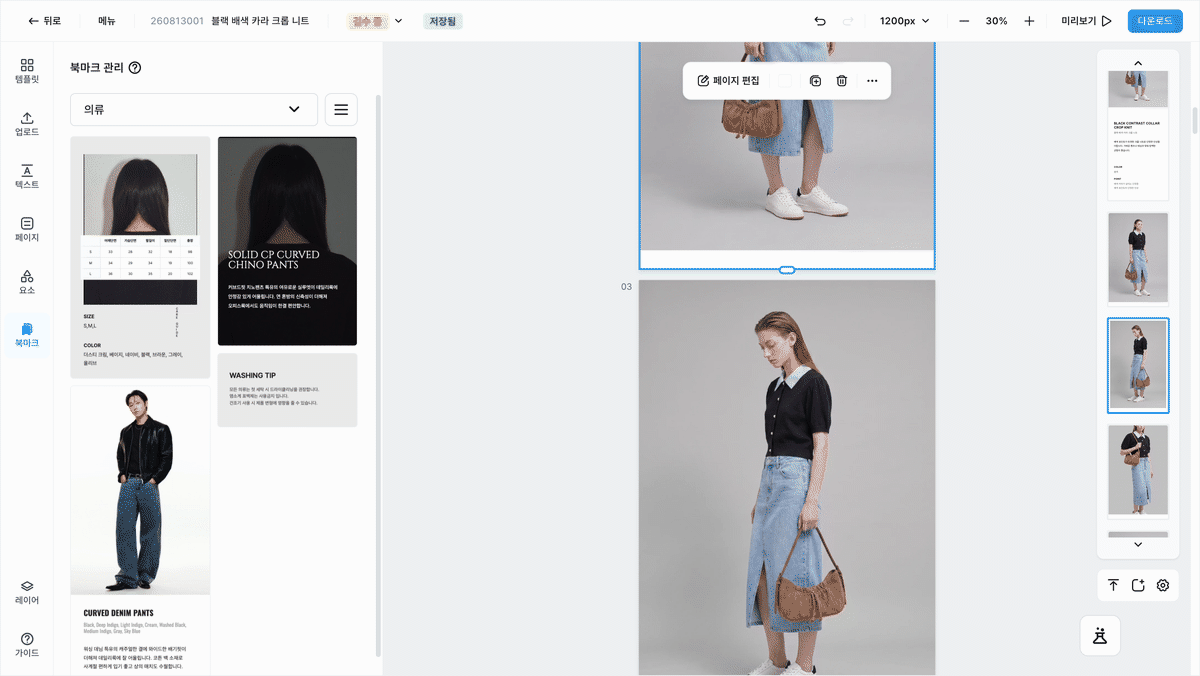Click the white color swatch in page toolbar

coord(785,81)
